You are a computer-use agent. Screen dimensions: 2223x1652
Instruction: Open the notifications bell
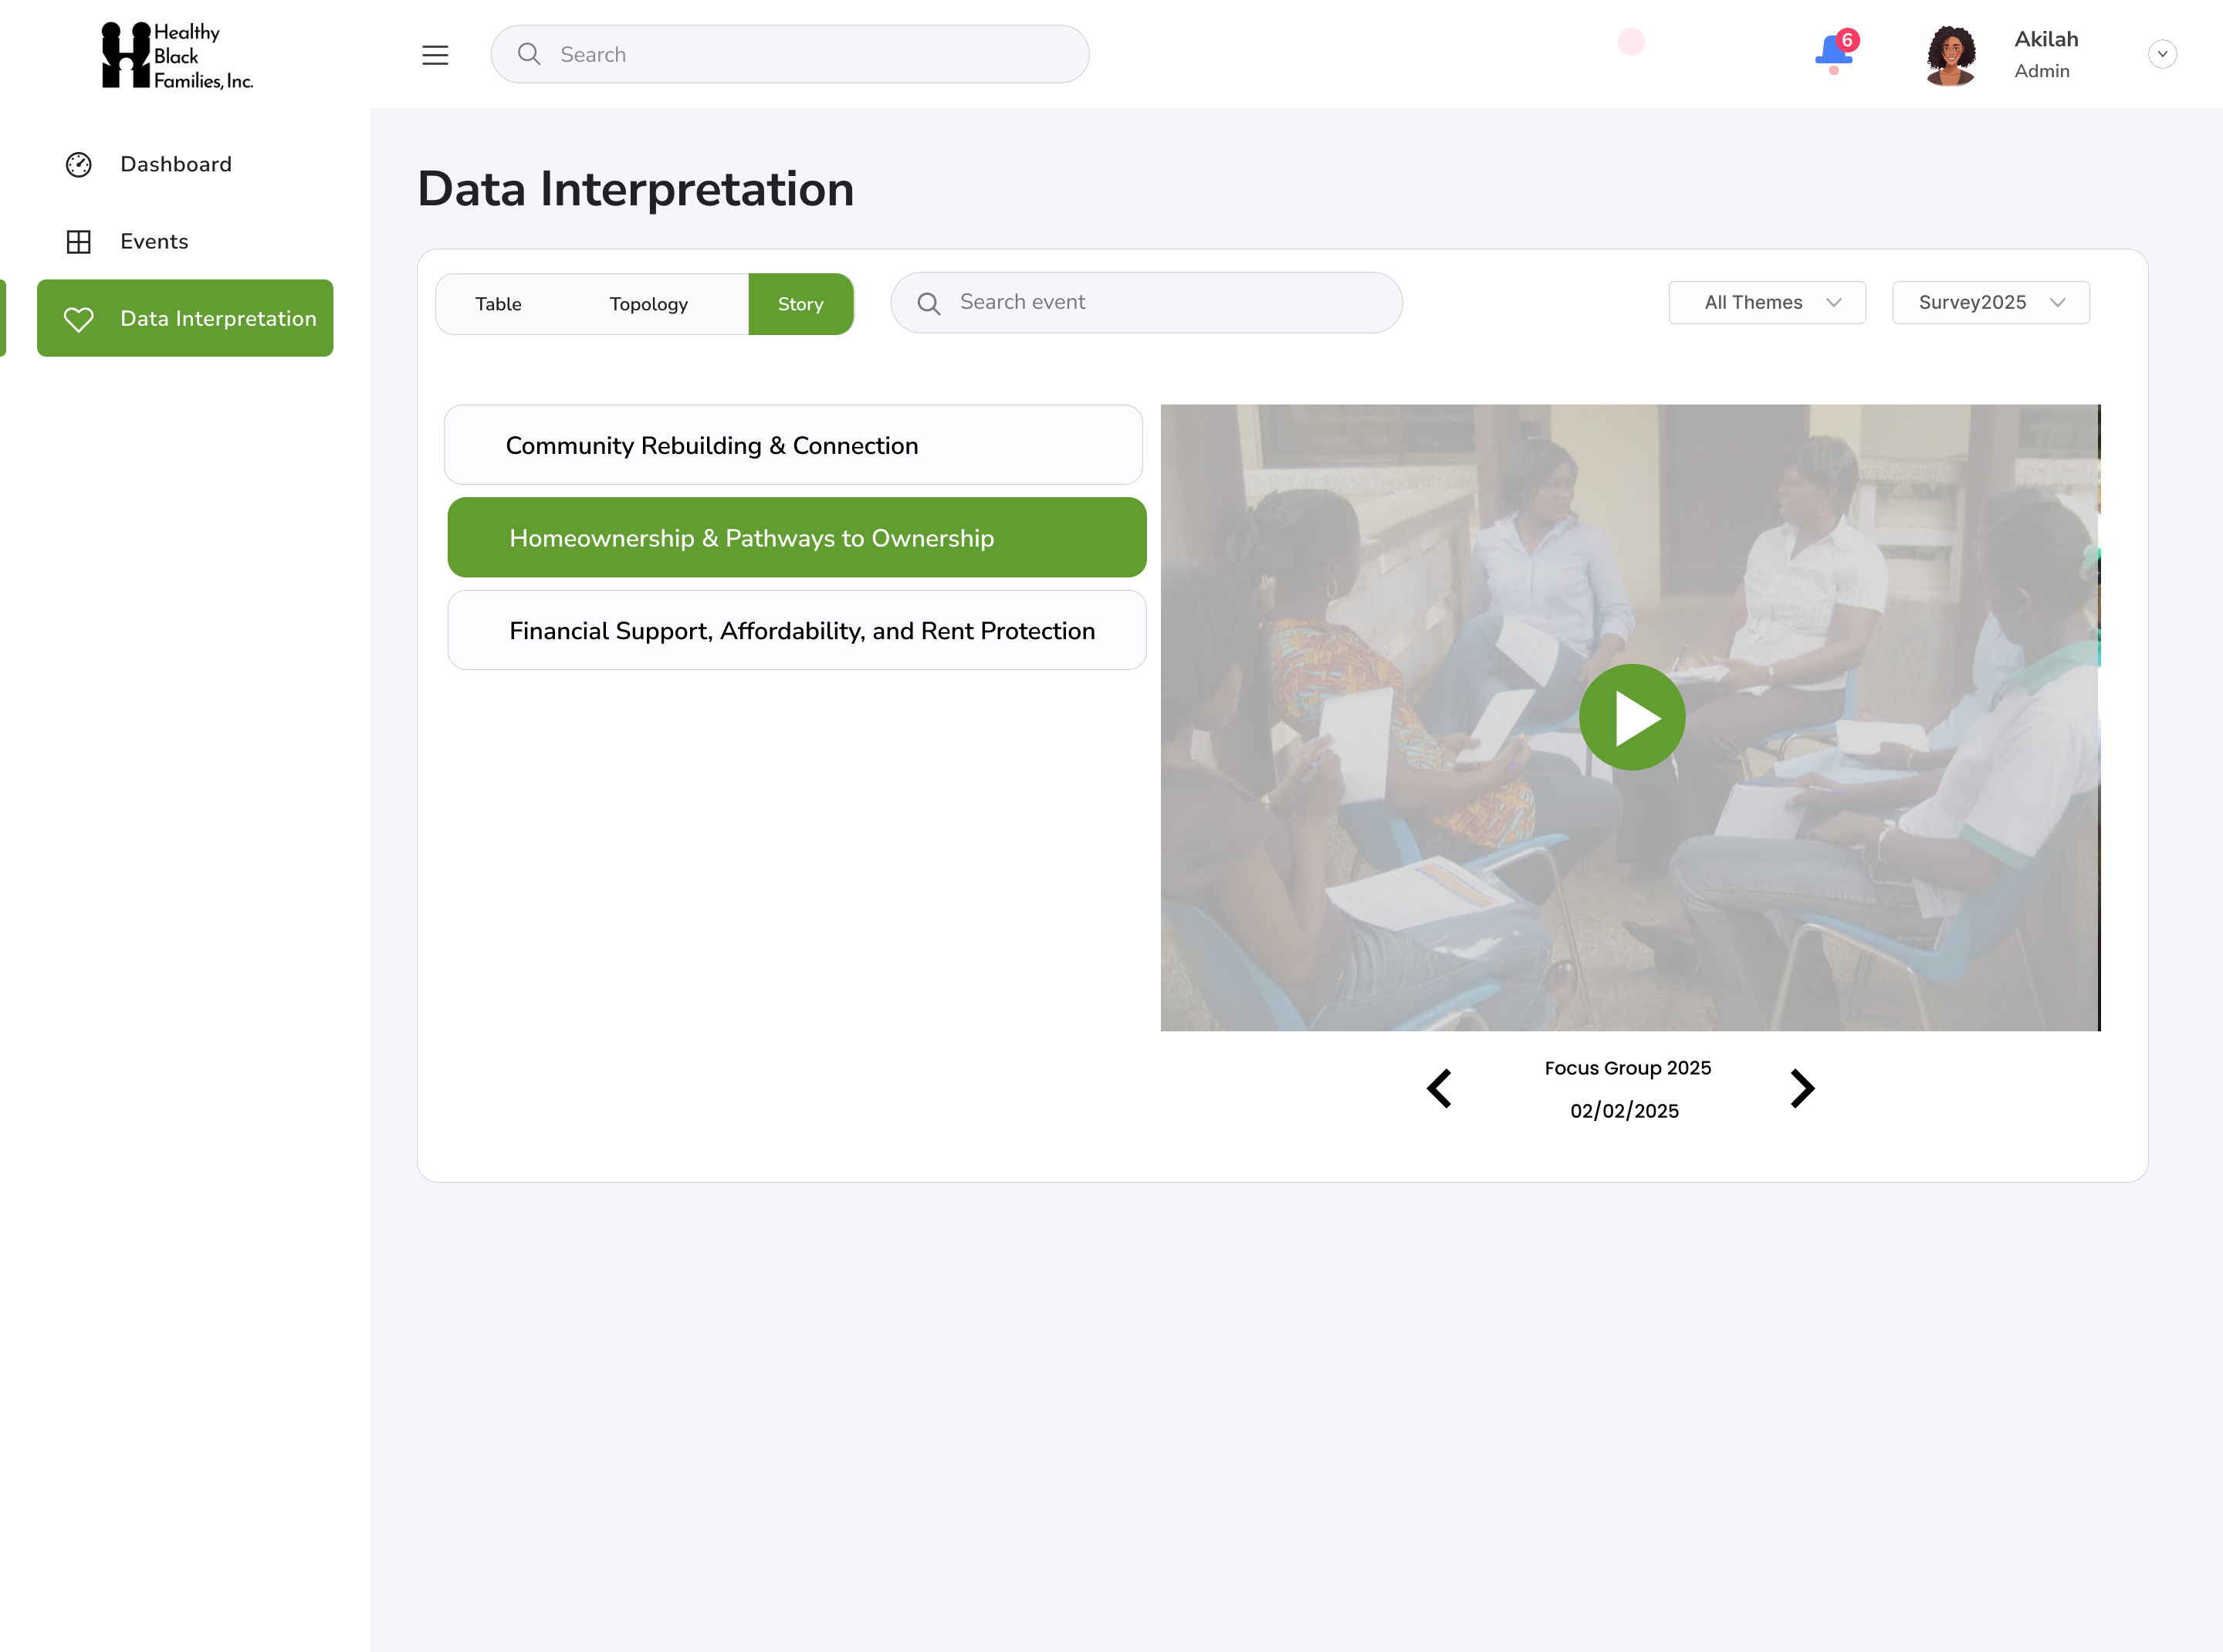(x=1833, y=52)
